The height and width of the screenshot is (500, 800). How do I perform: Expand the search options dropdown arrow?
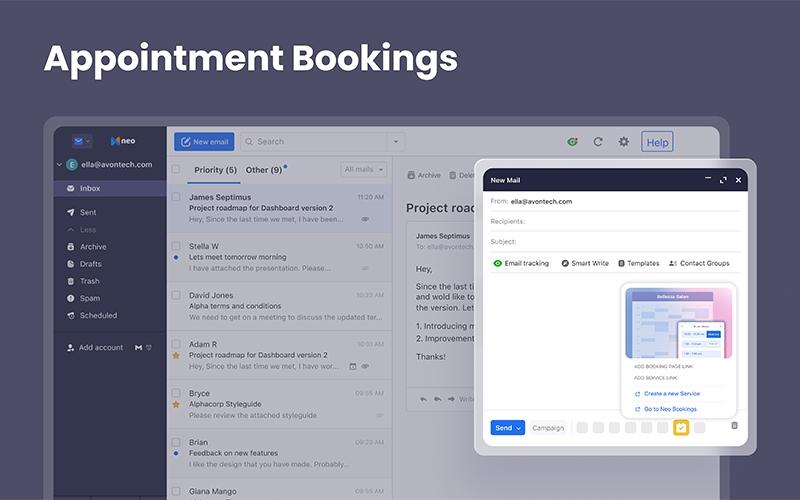pos(396,142)
